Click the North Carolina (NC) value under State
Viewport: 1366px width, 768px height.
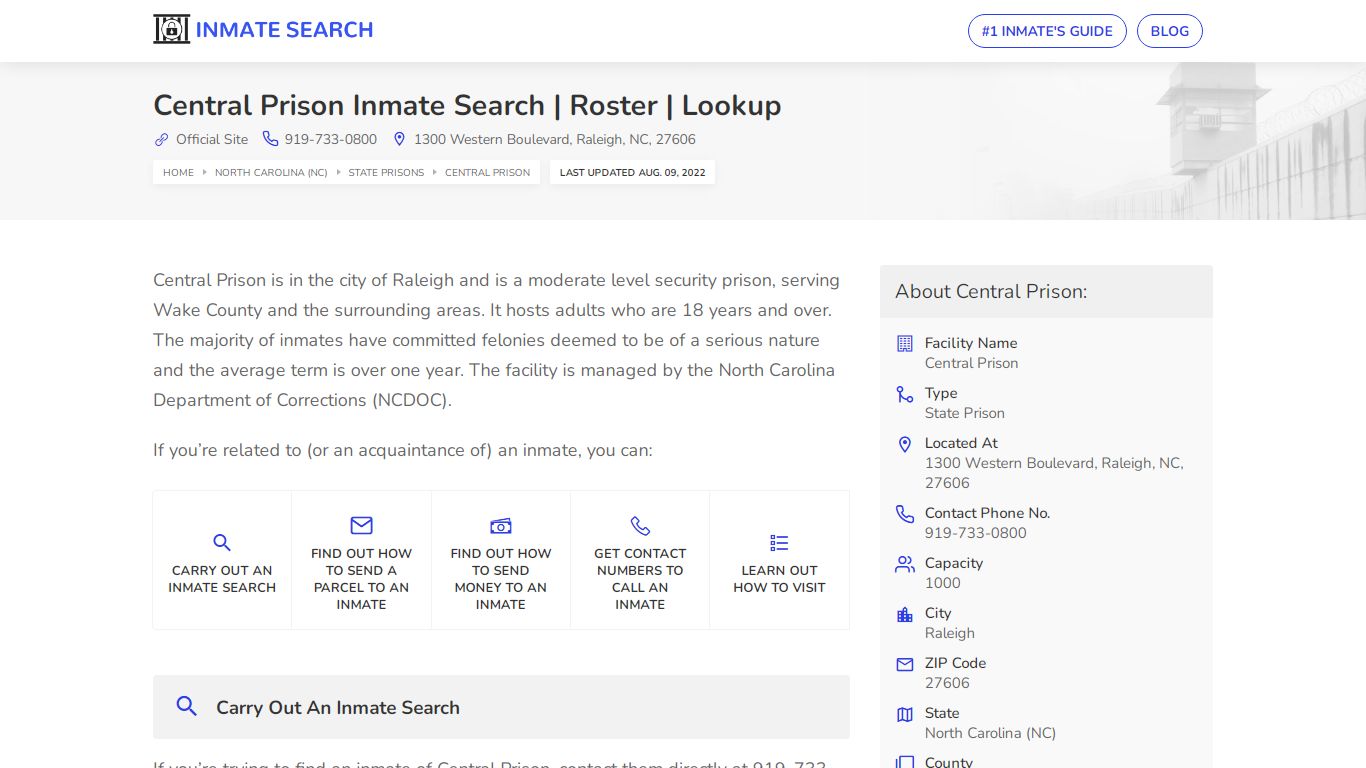point(990,733)
